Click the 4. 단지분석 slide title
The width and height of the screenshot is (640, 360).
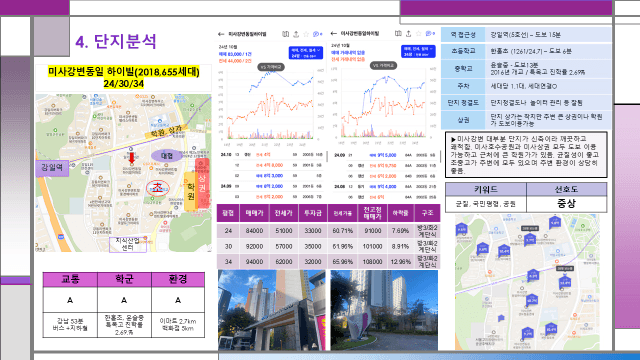point(116,42)
